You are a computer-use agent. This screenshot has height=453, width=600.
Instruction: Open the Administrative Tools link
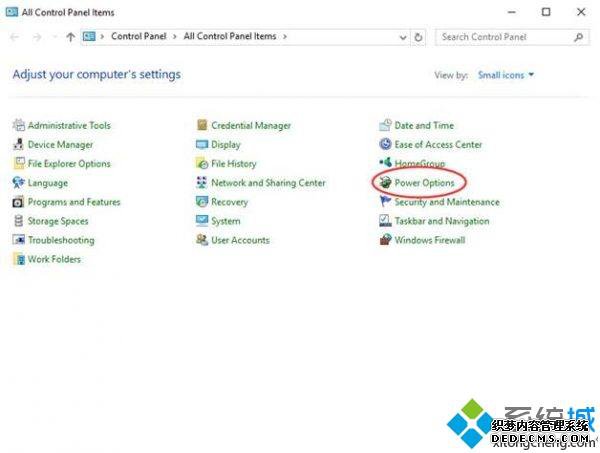(x=69, y=125)
